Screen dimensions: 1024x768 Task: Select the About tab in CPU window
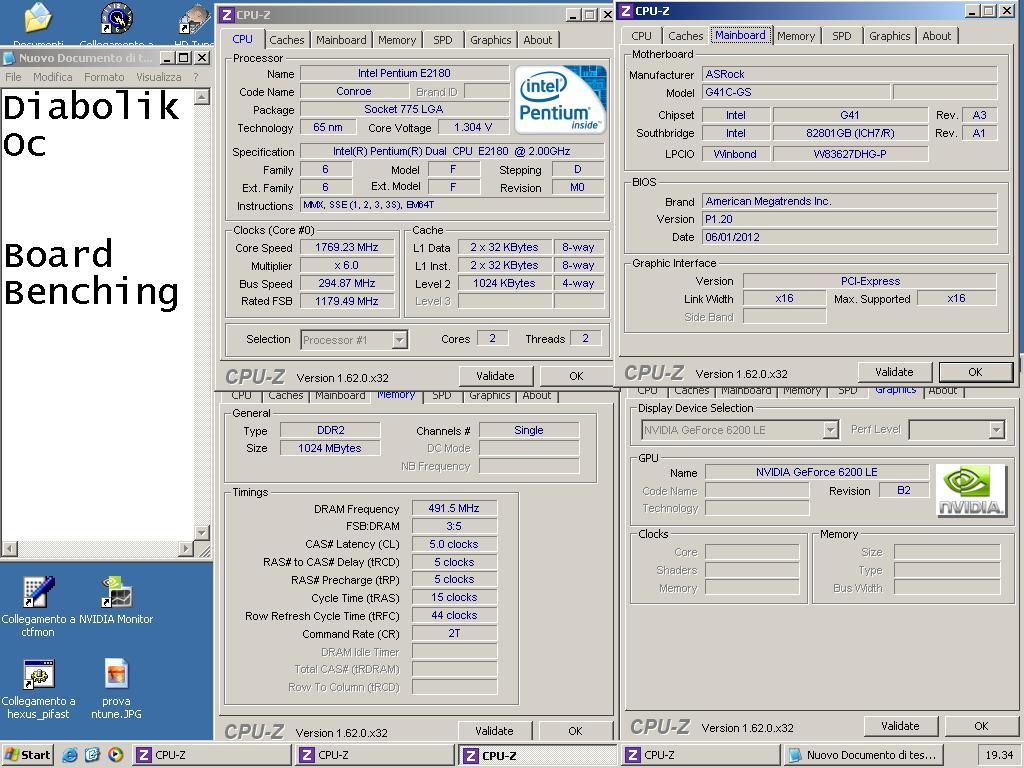(537, 40)
